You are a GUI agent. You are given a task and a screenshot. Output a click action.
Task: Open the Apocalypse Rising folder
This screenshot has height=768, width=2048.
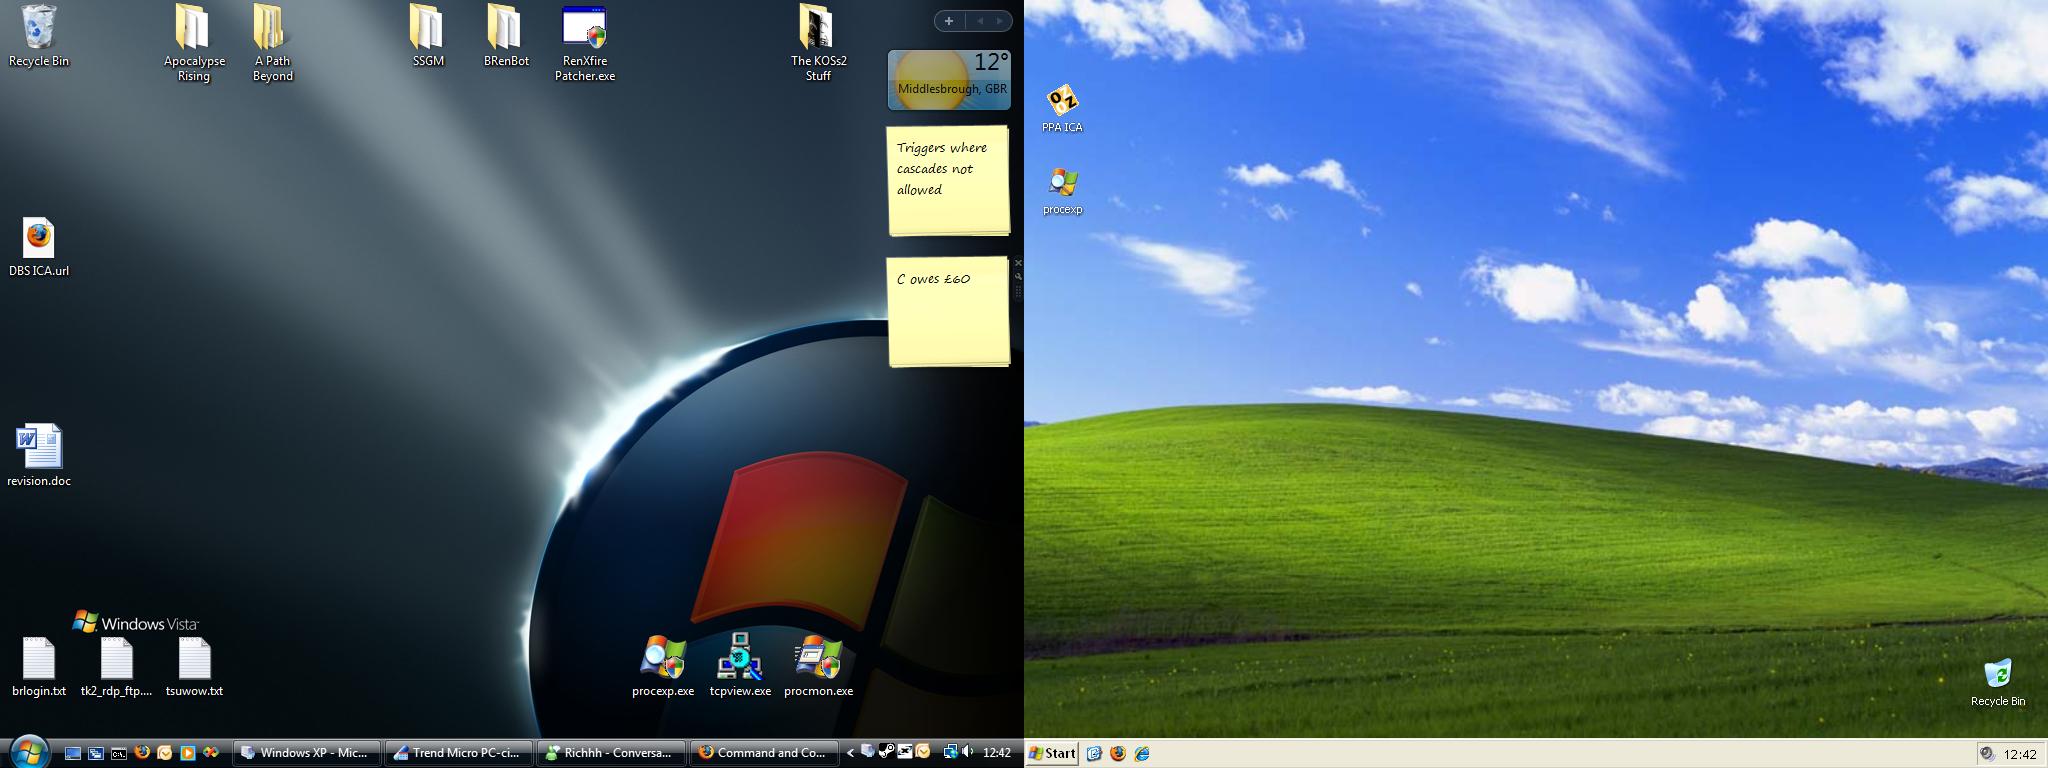click(194, 30)
